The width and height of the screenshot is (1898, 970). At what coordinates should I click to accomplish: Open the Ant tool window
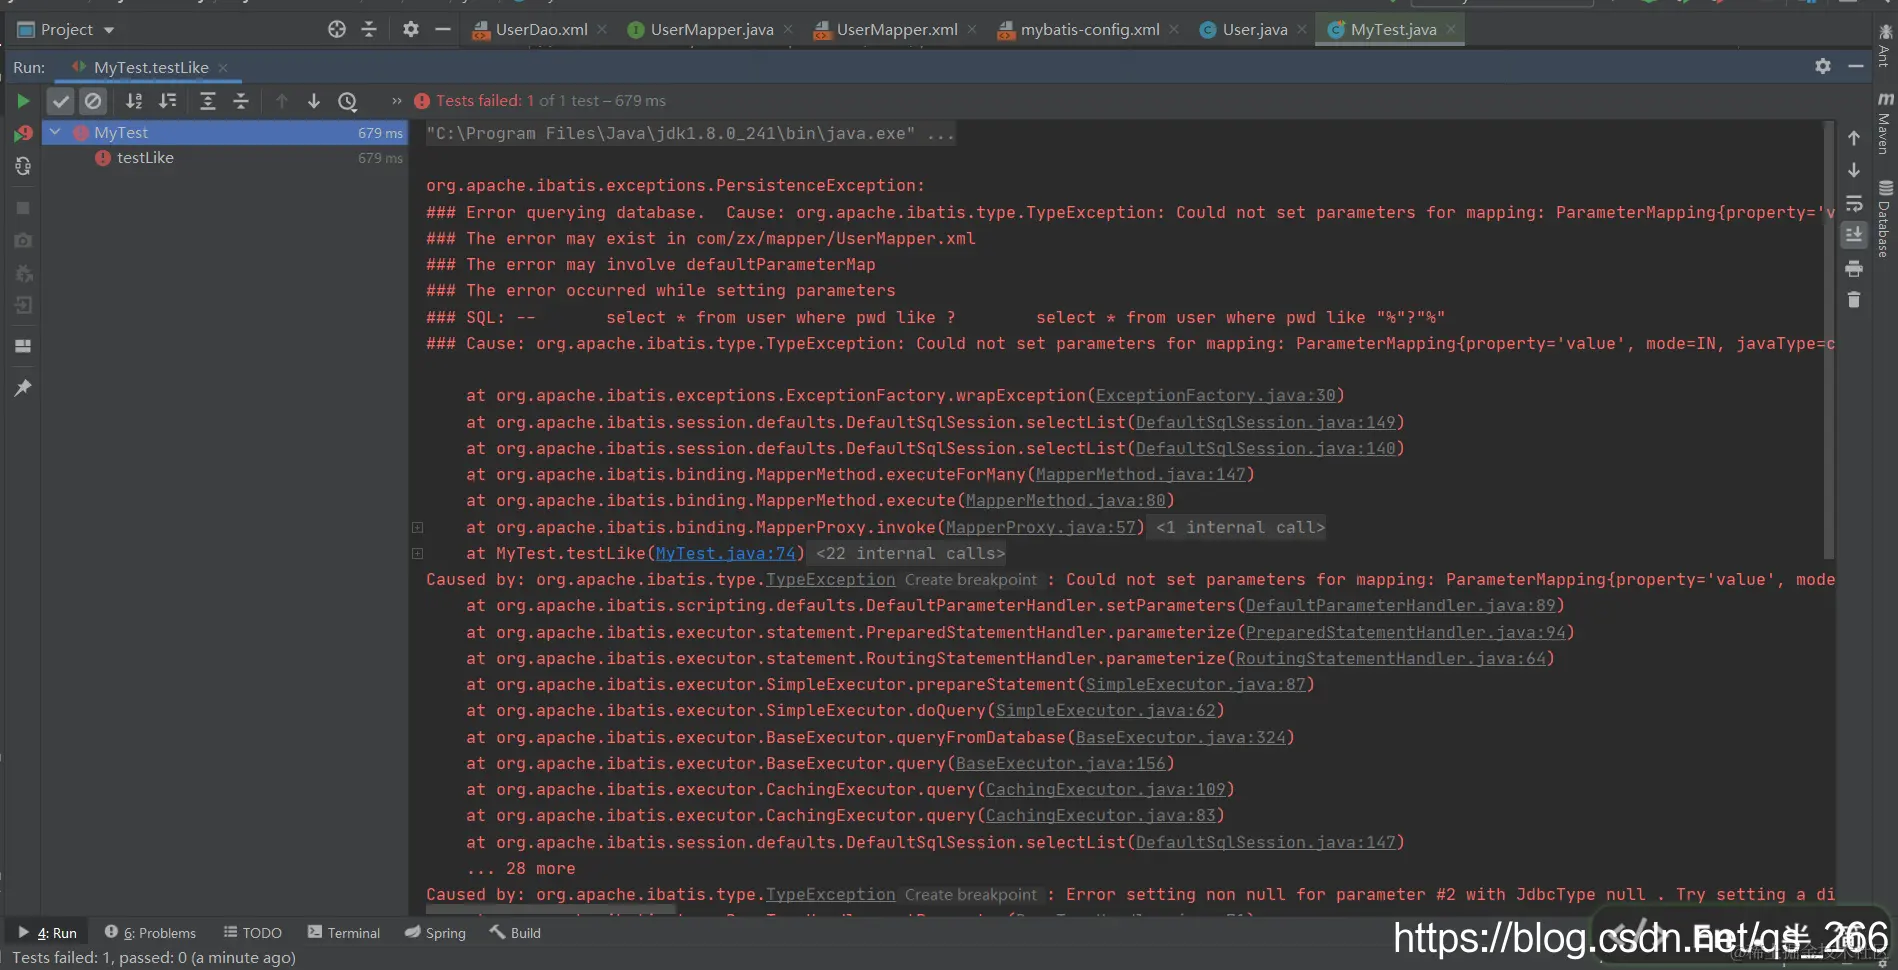click(x=1885, y=46)
